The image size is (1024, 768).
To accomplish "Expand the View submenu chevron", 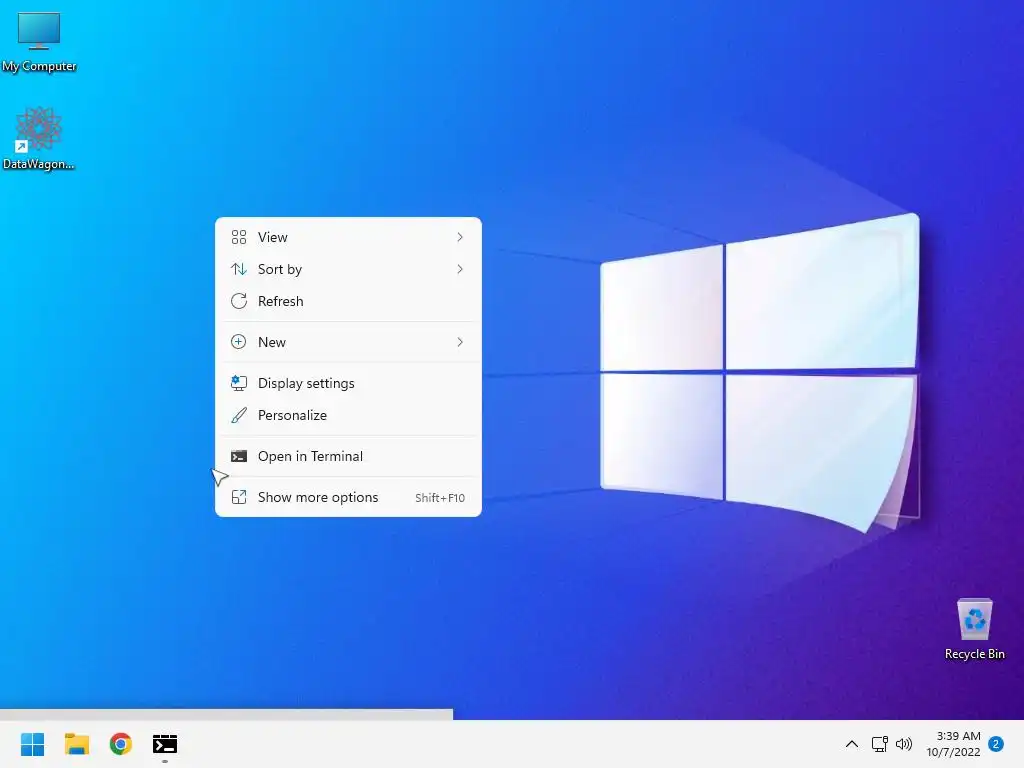I will click(460, 237).
